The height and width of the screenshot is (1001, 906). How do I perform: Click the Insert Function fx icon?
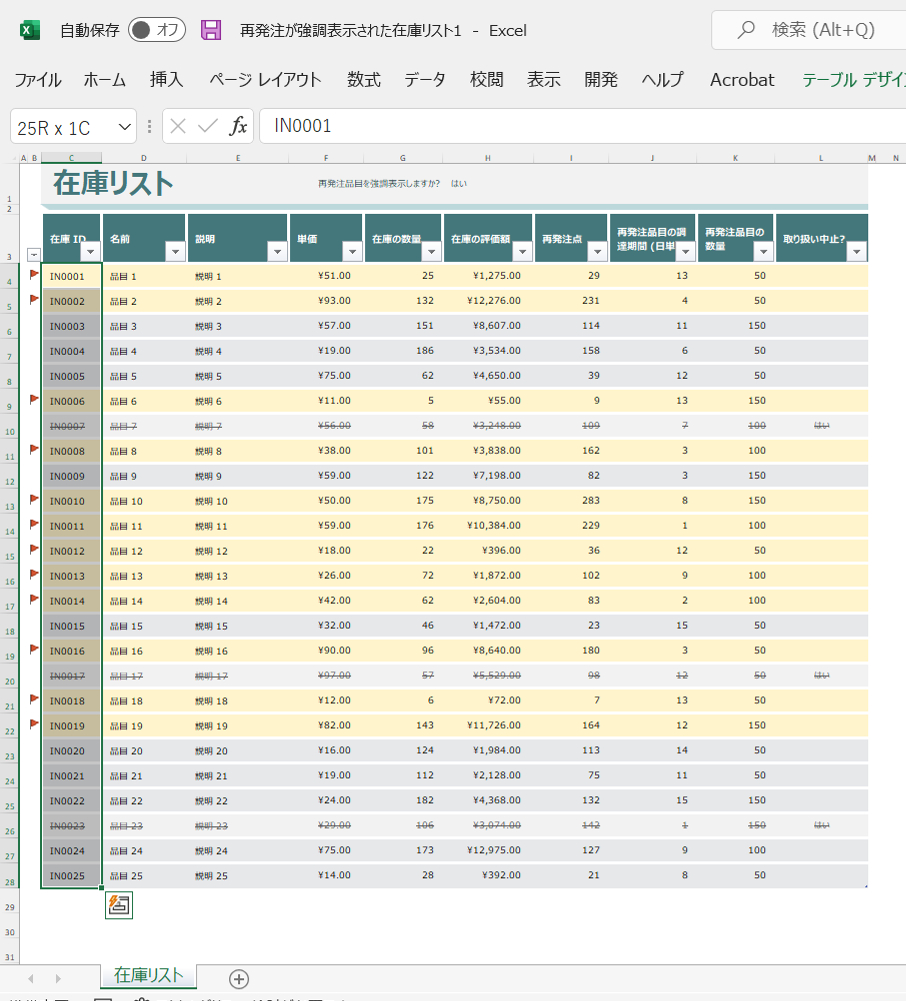coord(238,126)
